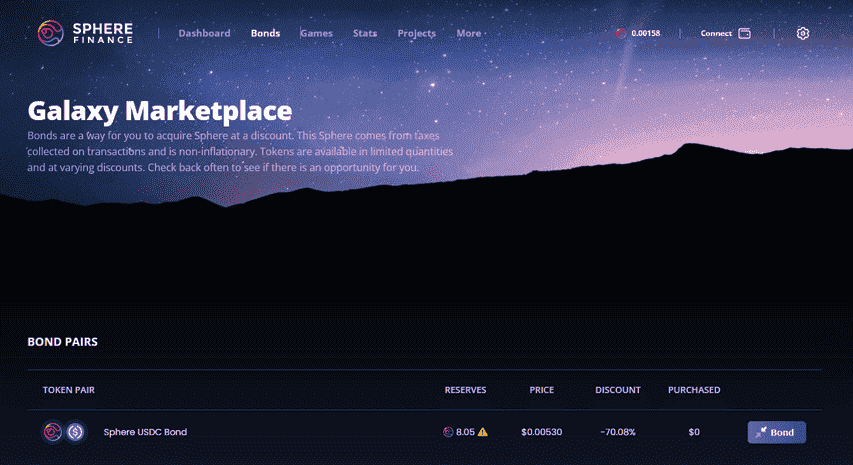
Task: Open the Projects menu item
Action: point(417,33)
